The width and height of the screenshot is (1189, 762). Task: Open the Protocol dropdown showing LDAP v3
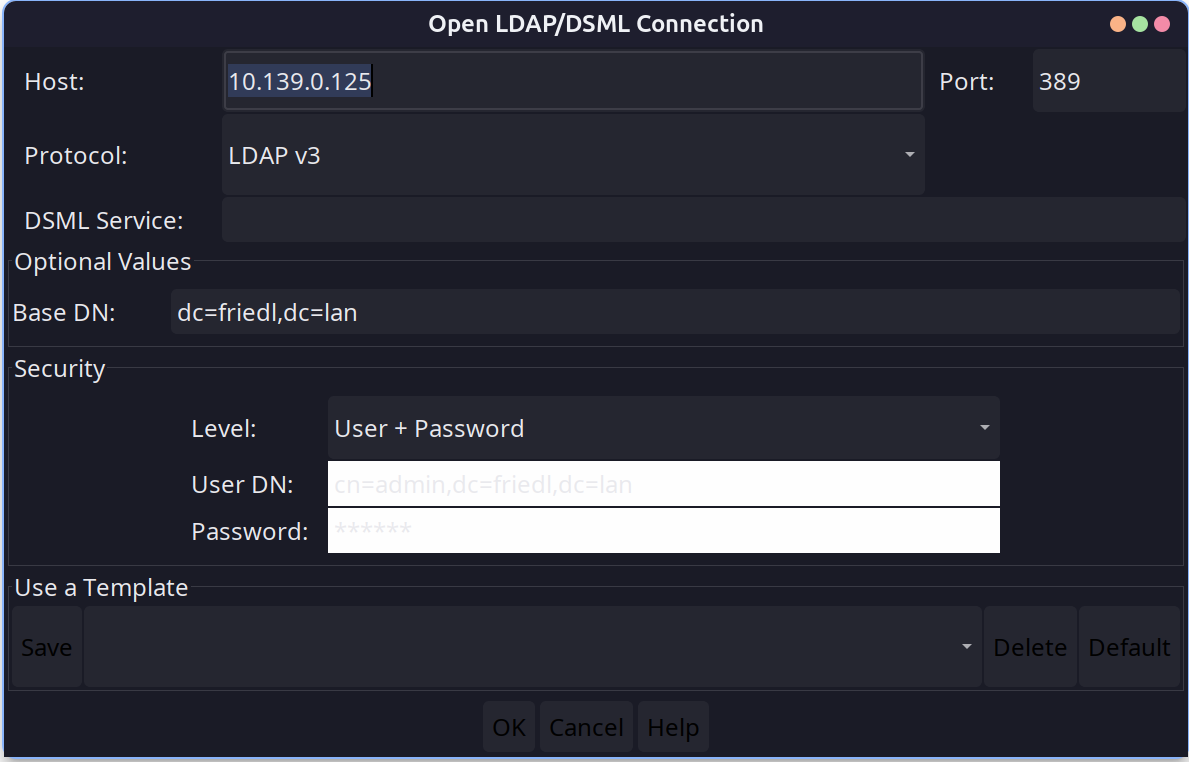click(572, 155)
